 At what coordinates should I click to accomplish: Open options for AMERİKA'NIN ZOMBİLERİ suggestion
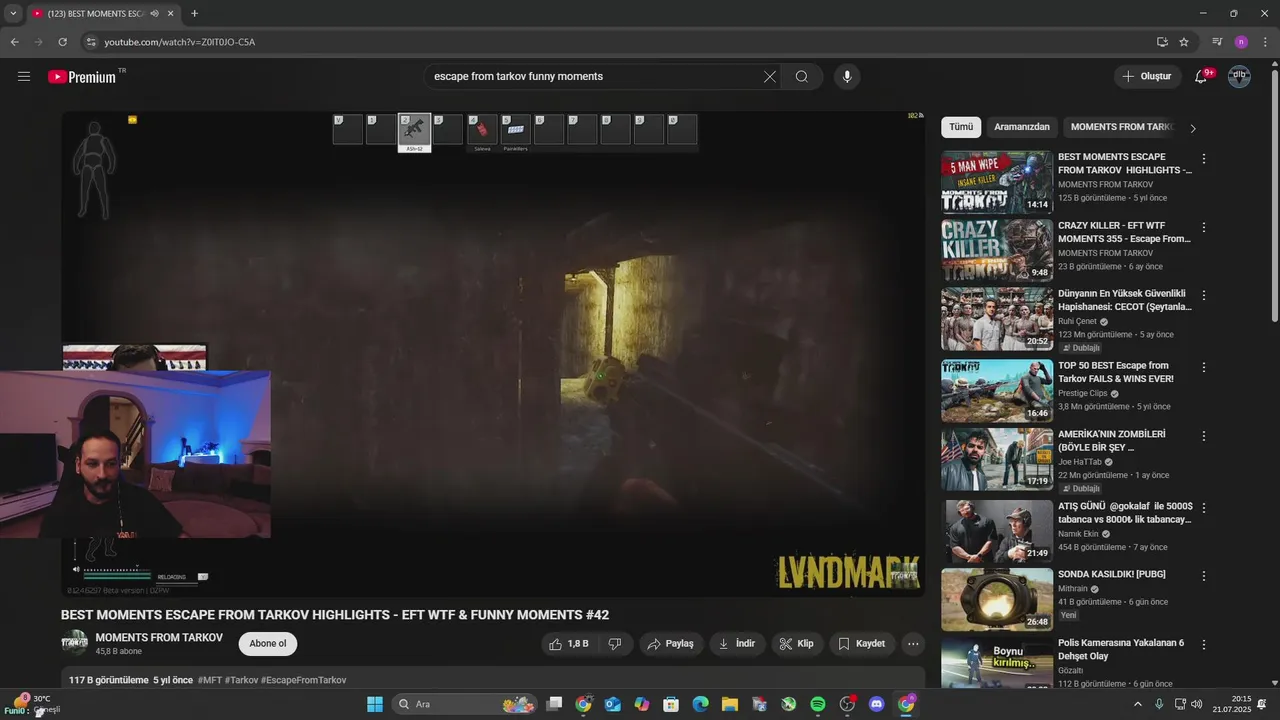click(x=1204, y=436)
